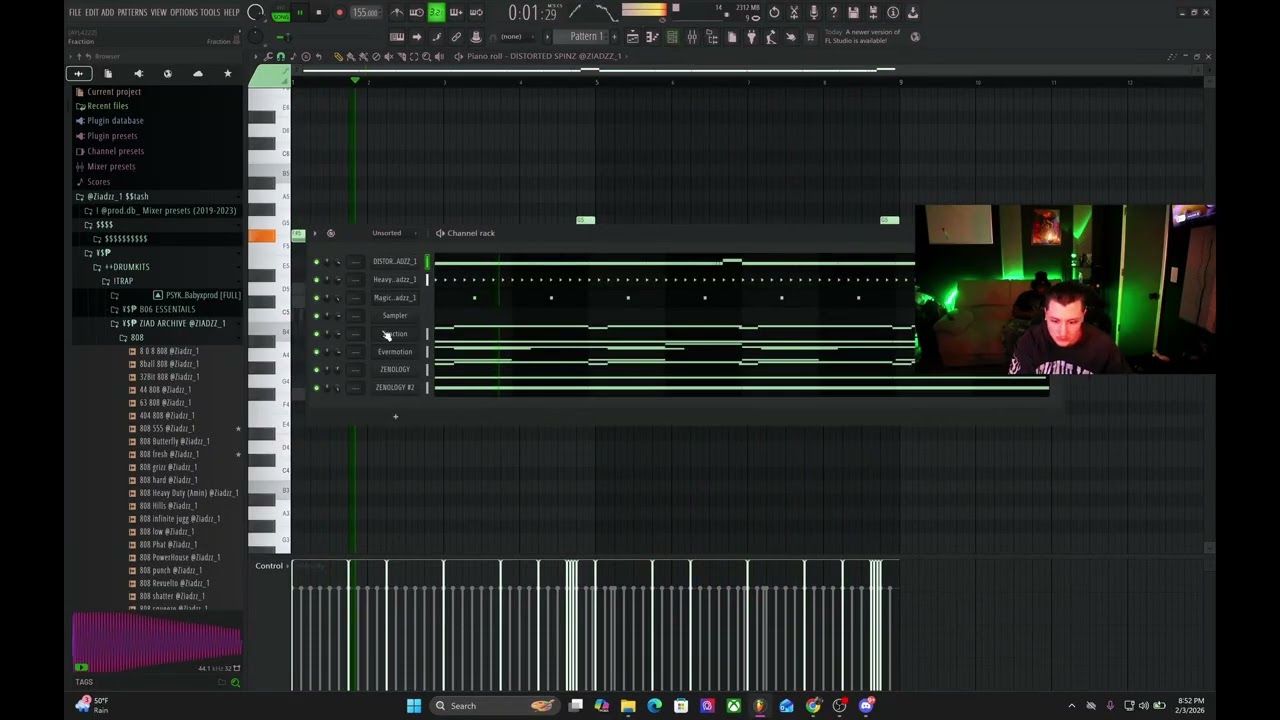This screenshot has width=1280, height=720.
Task: Mute the DISTOR..ADZZ_1 channel green light
Action: point(316,262)
